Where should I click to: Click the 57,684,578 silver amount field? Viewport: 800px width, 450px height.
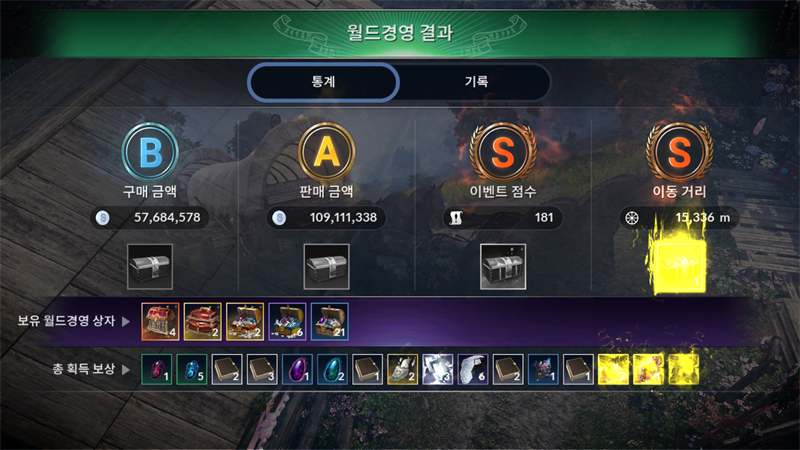click(x=150, y=218)
